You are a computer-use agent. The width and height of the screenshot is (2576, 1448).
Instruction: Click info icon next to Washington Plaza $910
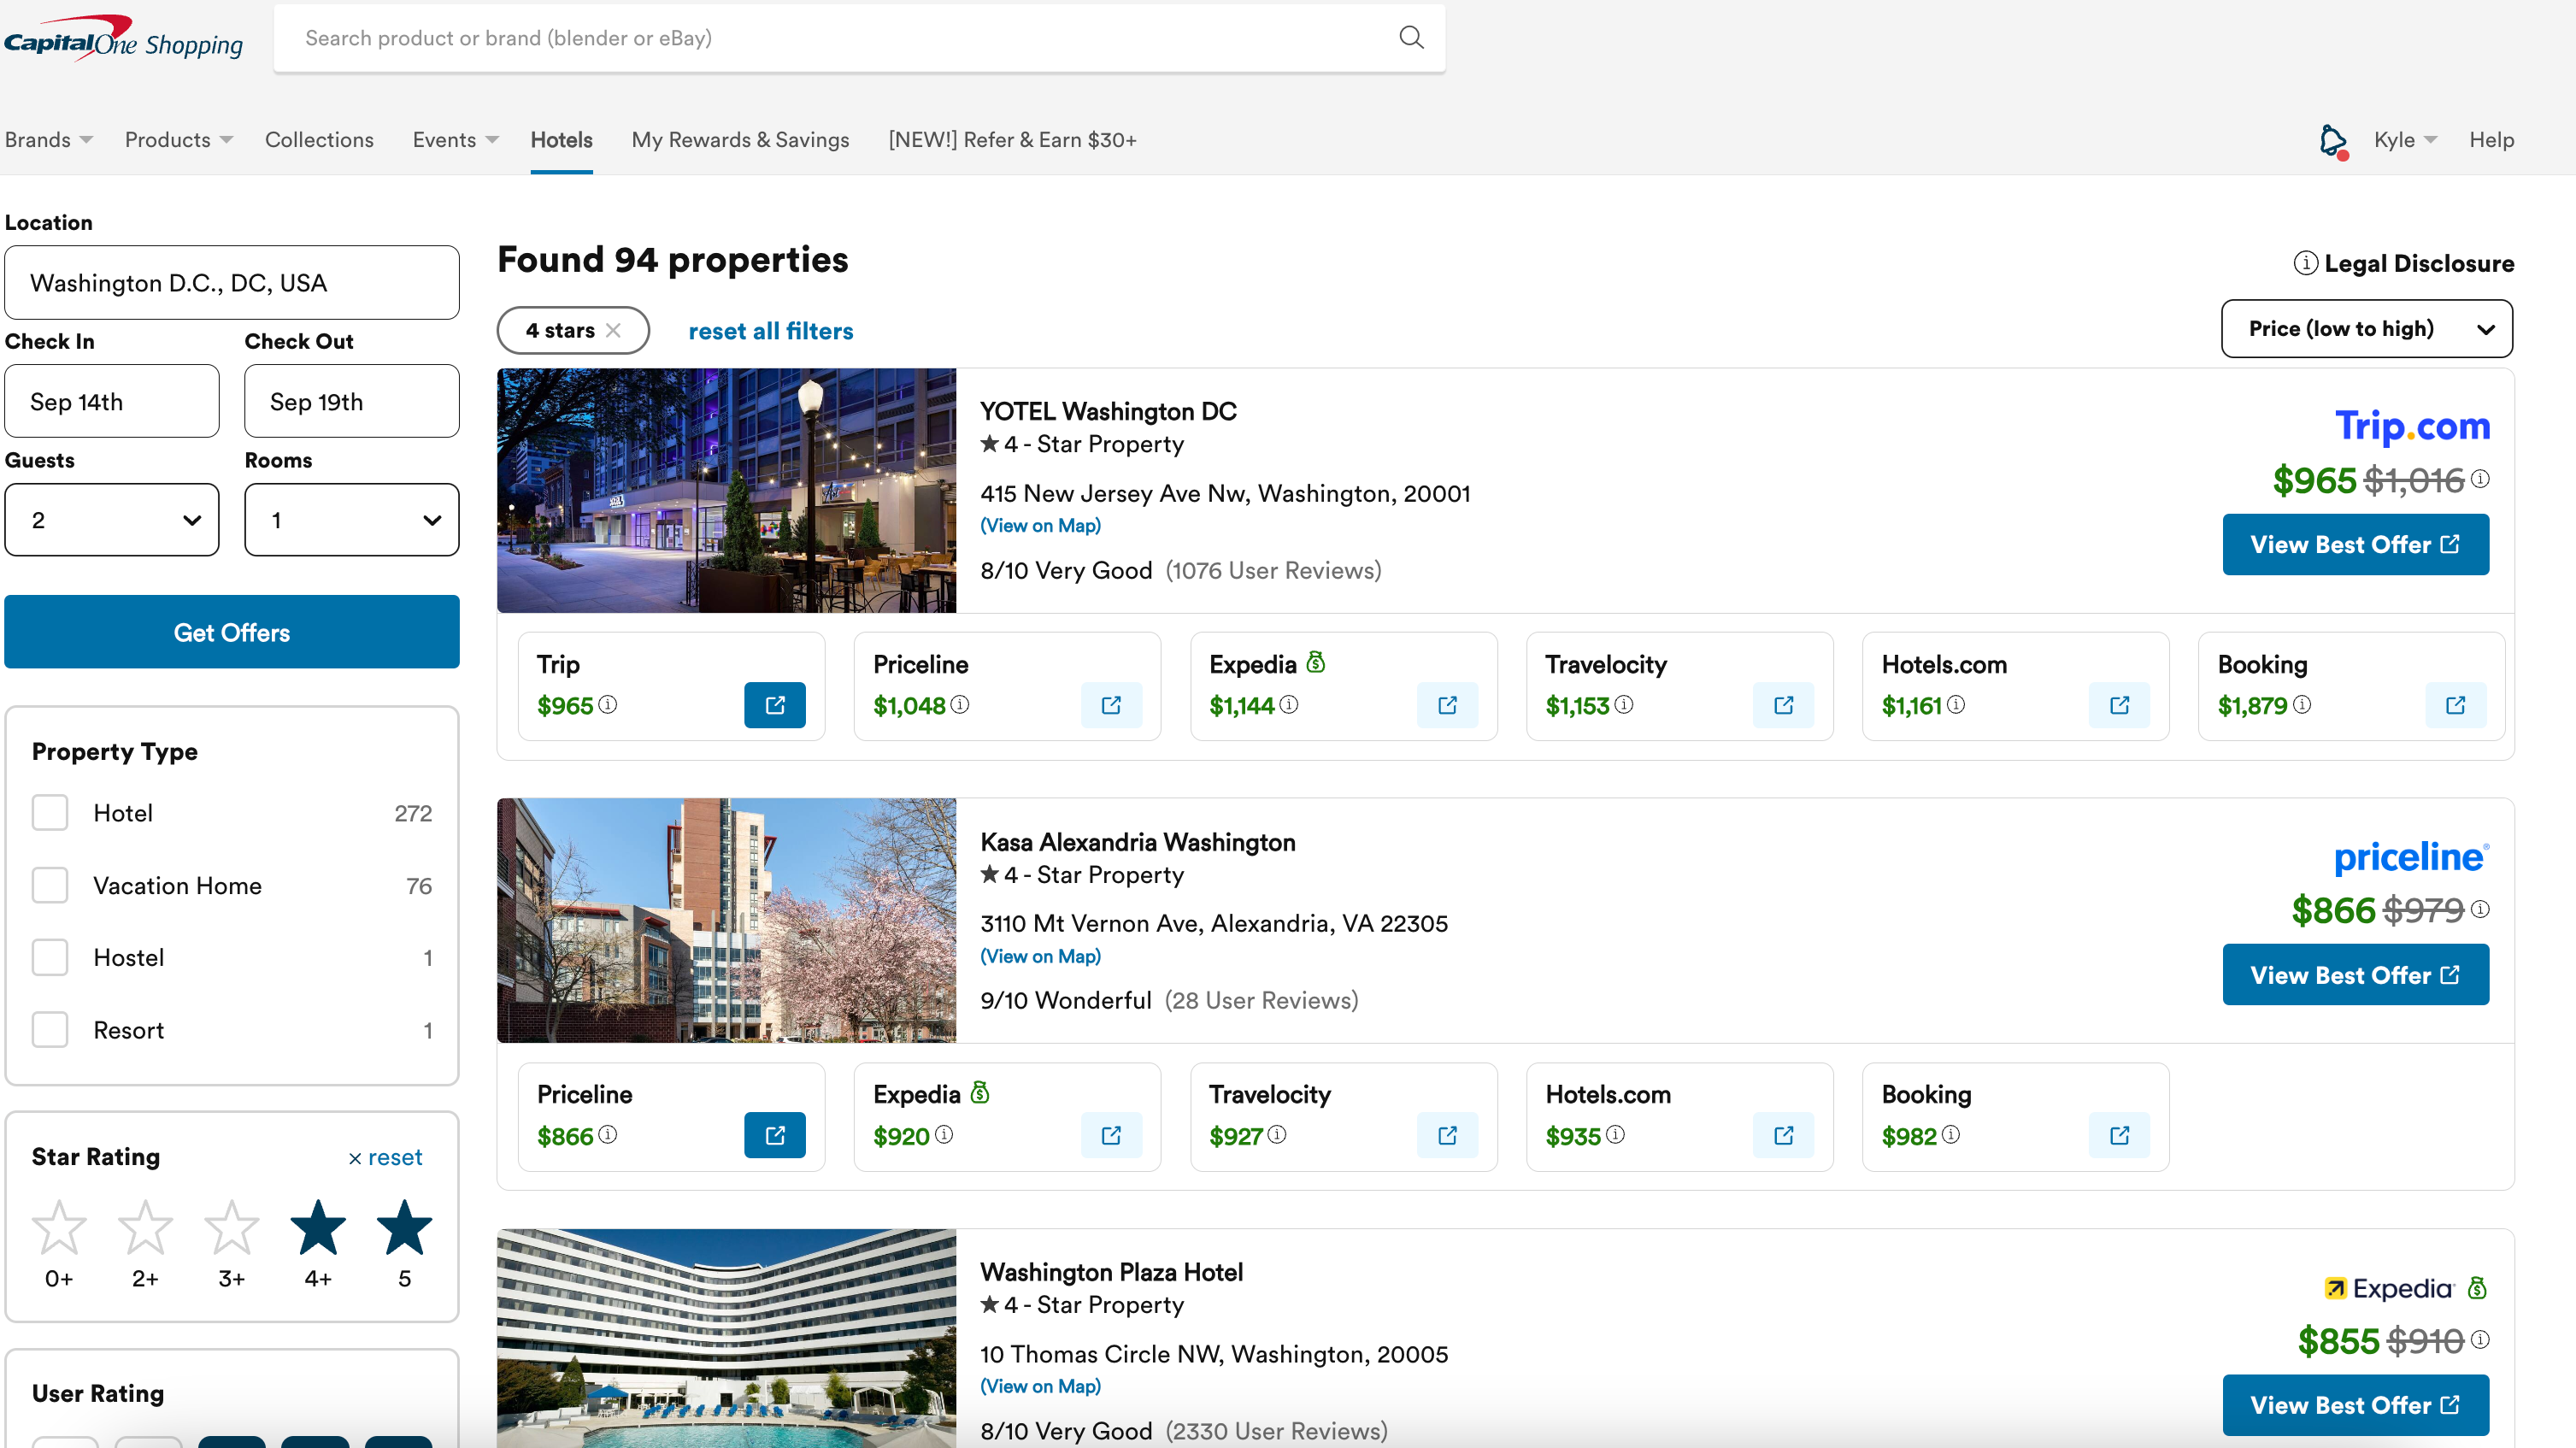pos(2481,1339)
